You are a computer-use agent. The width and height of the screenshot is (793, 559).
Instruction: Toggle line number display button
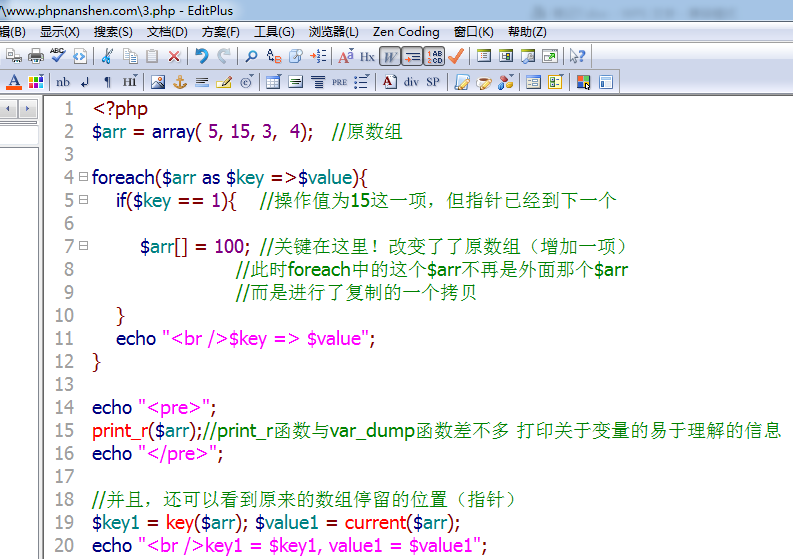[x=434, y=56]
